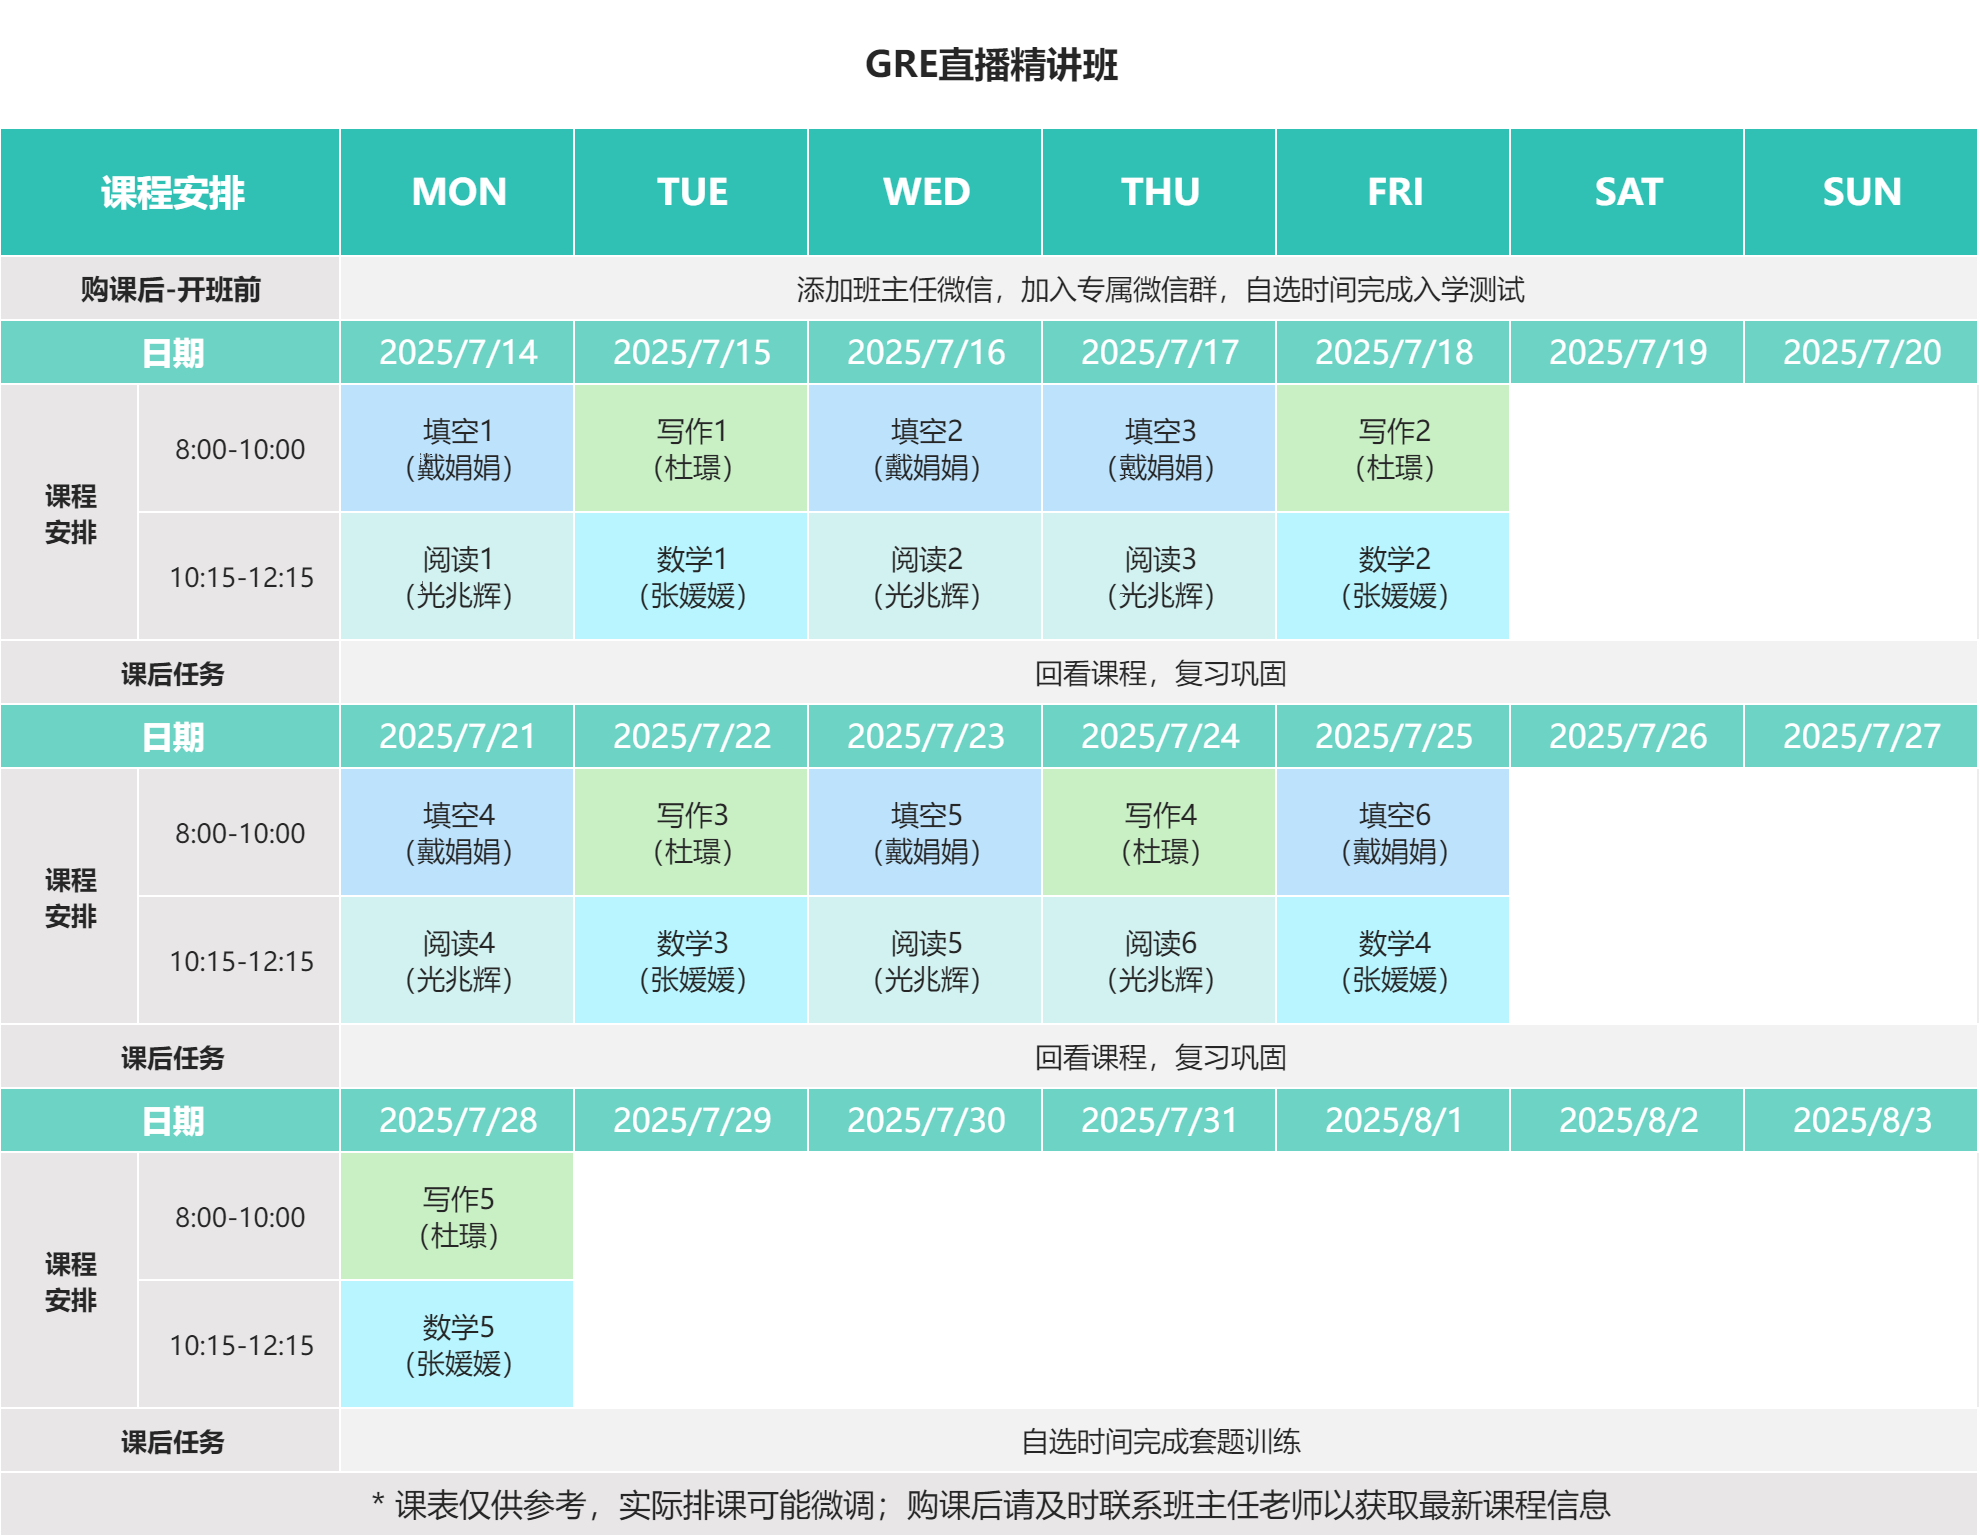Viewport: 1980px width, 1538px height.
Task: Click date cell 2025/7/16
Action: (926, 352)
